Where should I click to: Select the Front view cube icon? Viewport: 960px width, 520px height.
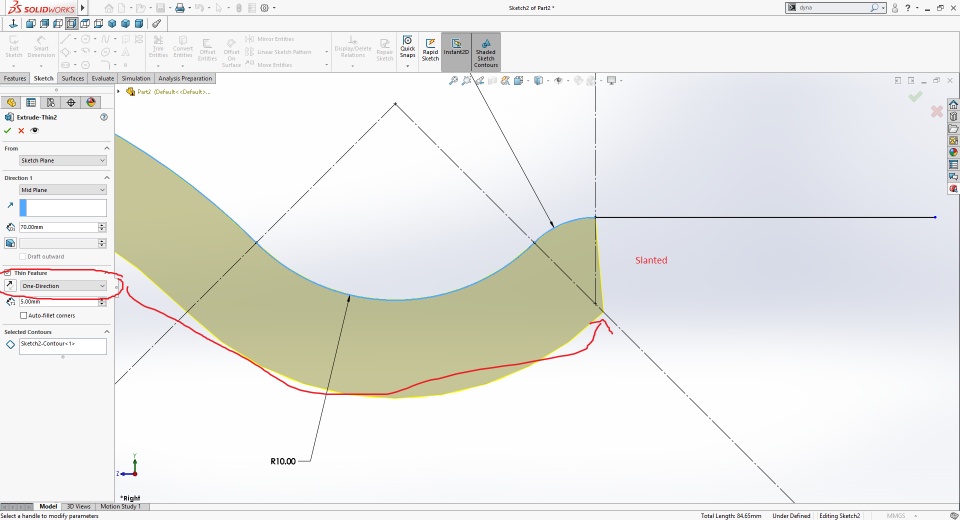[31, 23]
